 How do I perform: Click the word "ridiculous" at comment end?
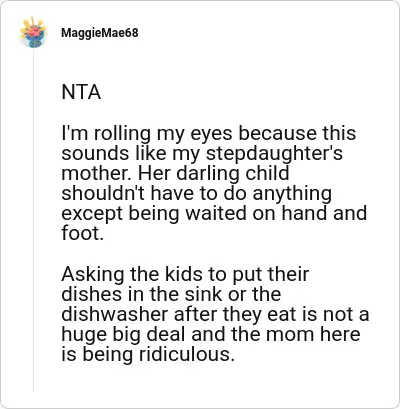[183, 354]
